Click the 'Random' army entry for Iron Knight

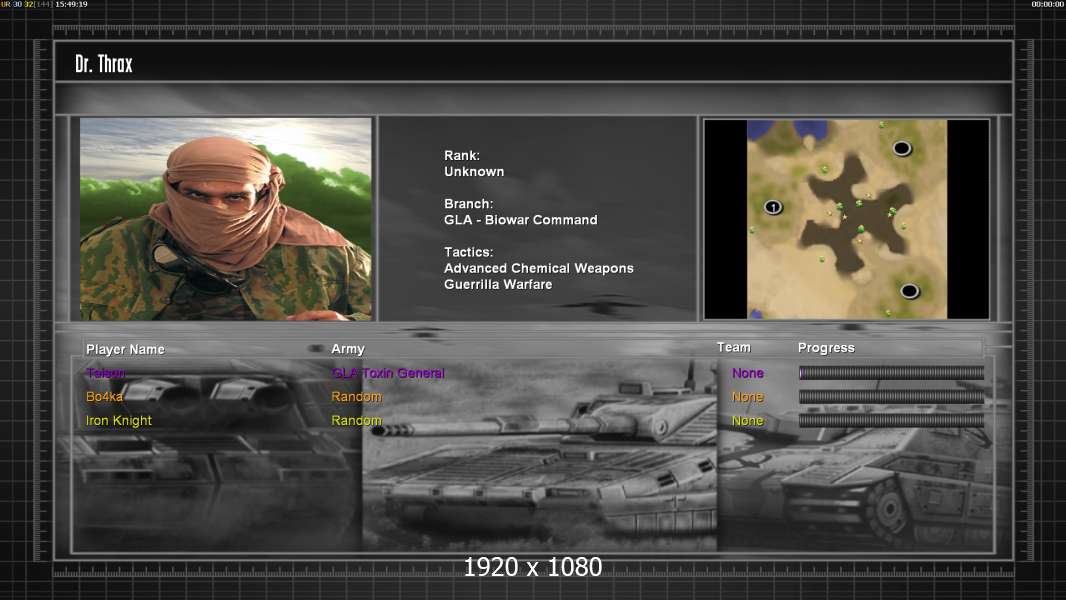[356, 421]
